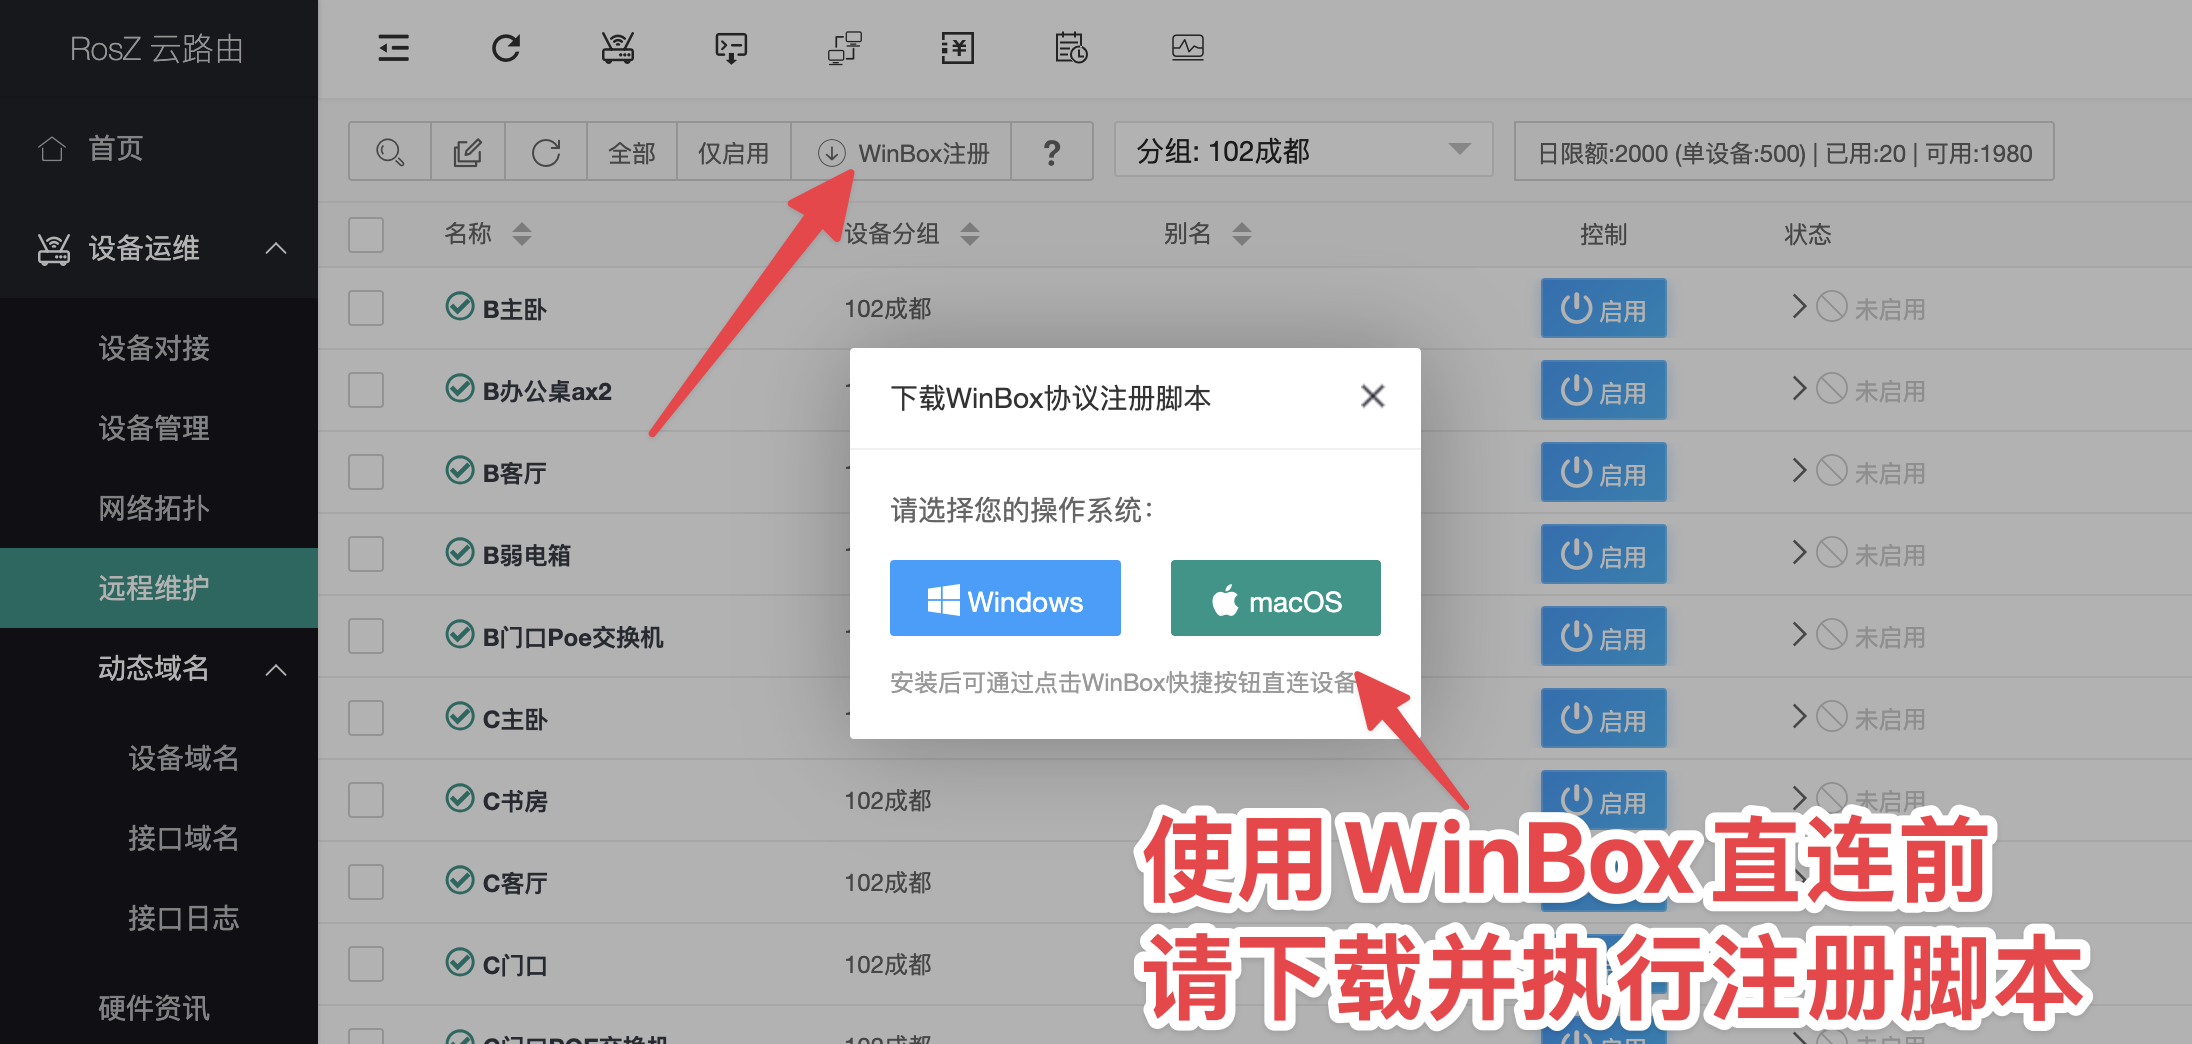Open the monitoring chart icon in toolbar
Screen dimensions: 2192x1044
coord(1187,48)
